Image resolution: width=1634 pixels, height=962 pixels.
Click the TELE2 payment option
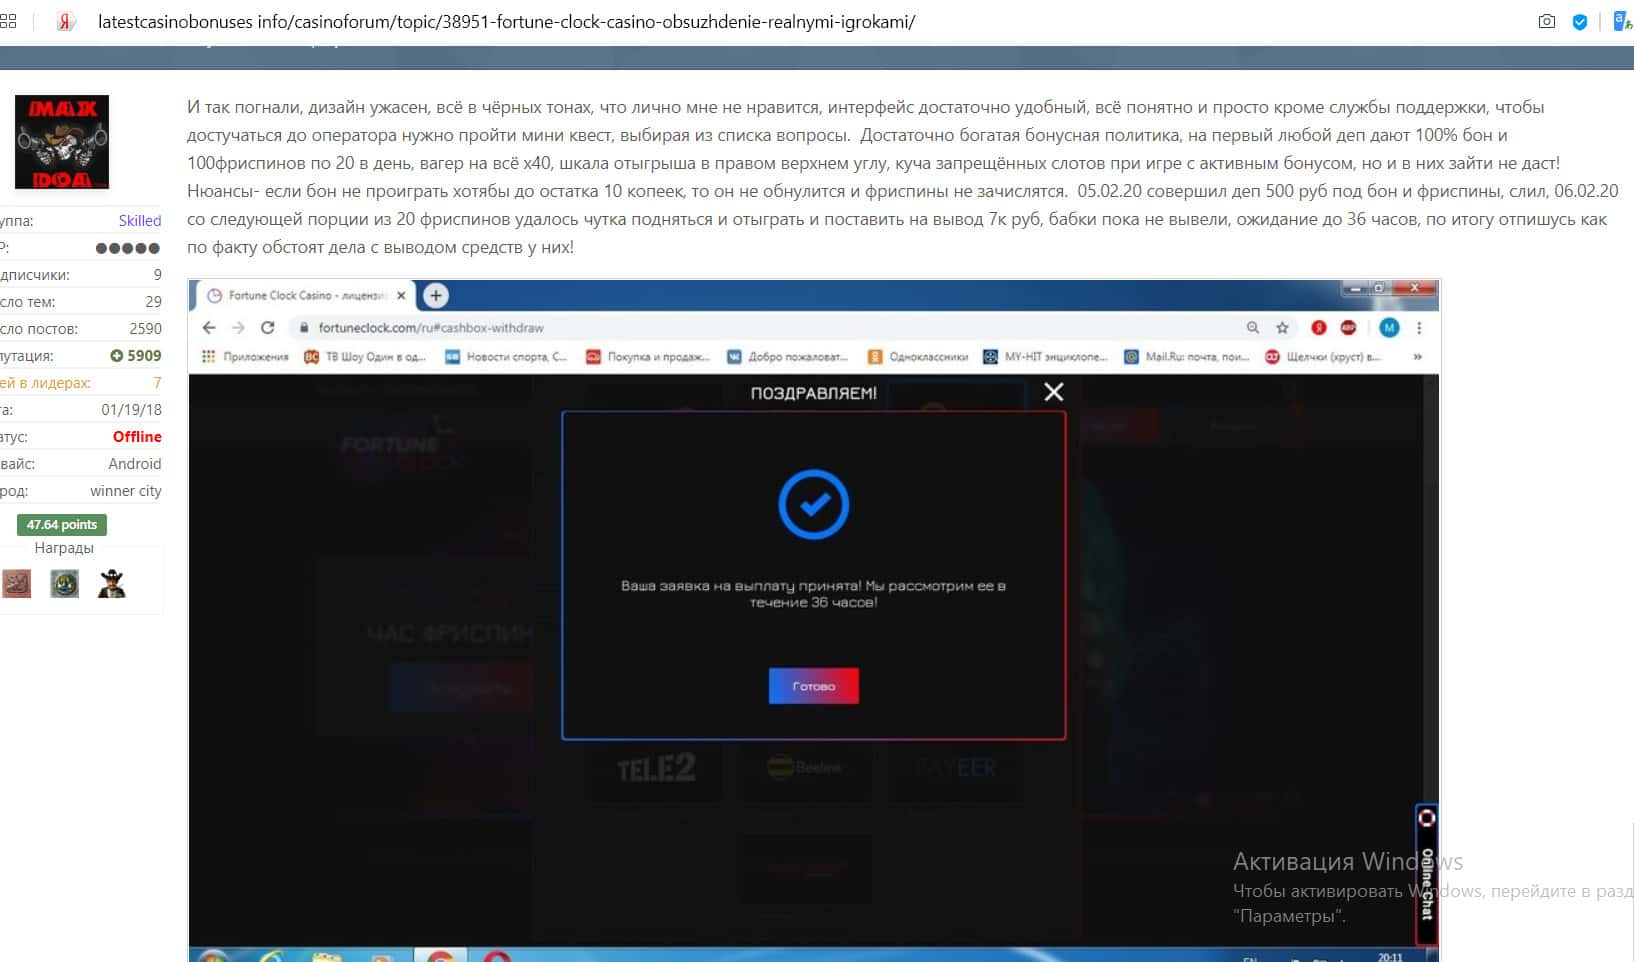(656, 768)
